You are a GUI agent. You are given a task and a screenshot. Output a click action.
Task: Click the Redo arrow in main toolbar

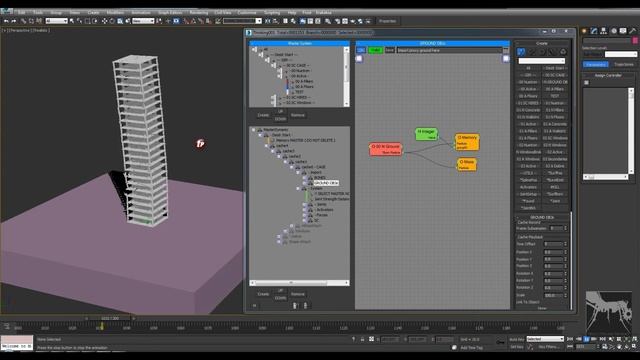[14, 21]
